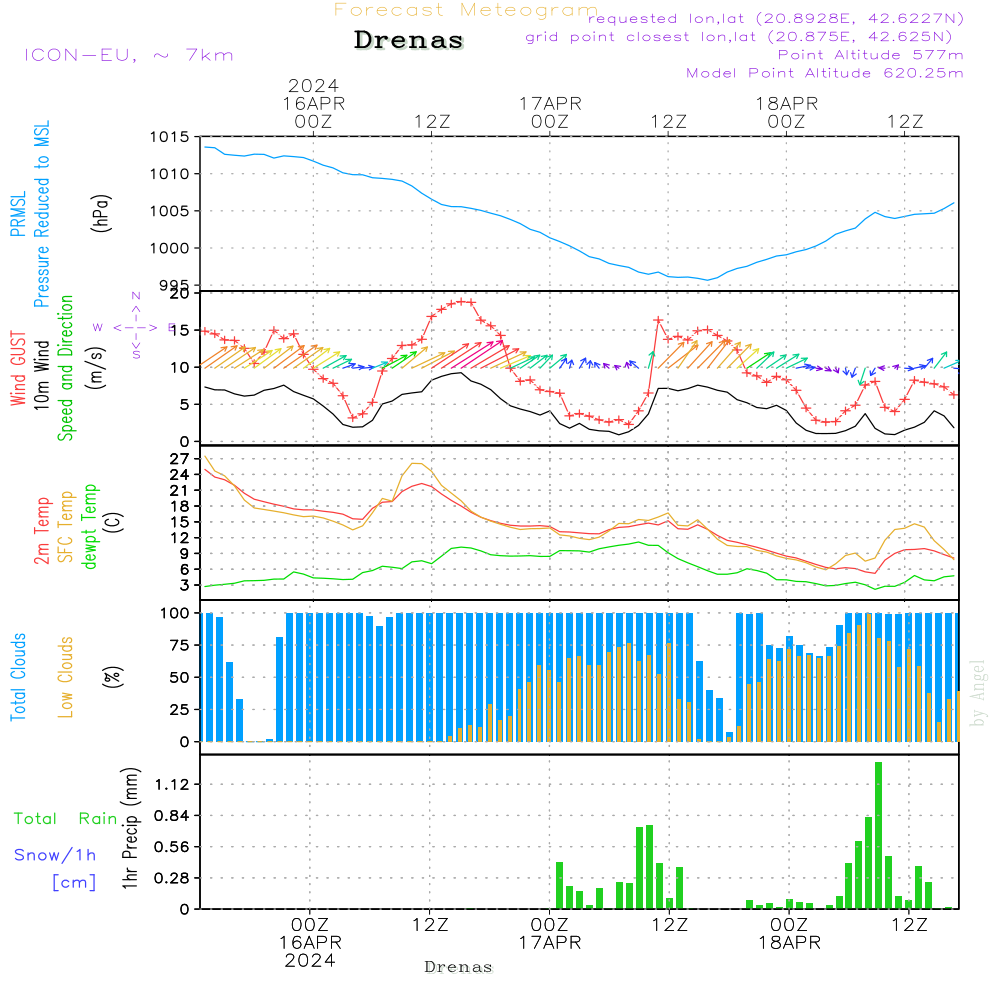Click the '2024 16APR 00Z' label above the pressure chart
This screenshot has width=1000, height=1000.
pyautogui.click(x=313, y=103)
